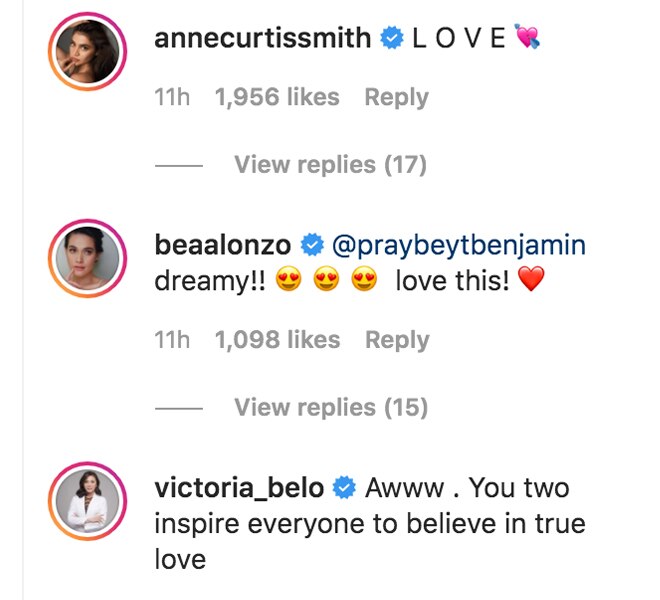The height and width of the screenshot is (600, 660).
Task: Reply to annecurtissmith's comment
Action: [397, 97]
